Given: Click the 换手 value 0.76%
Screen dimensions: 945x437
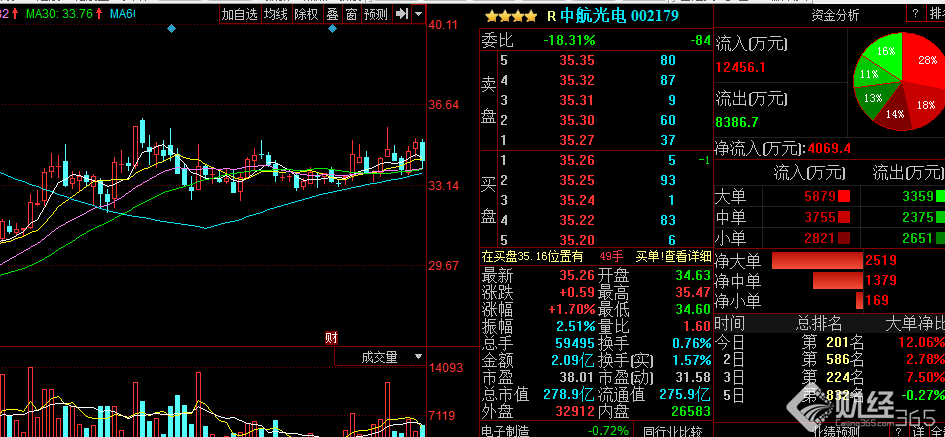Looking at the screenshot, I should [x=692, y=344].
